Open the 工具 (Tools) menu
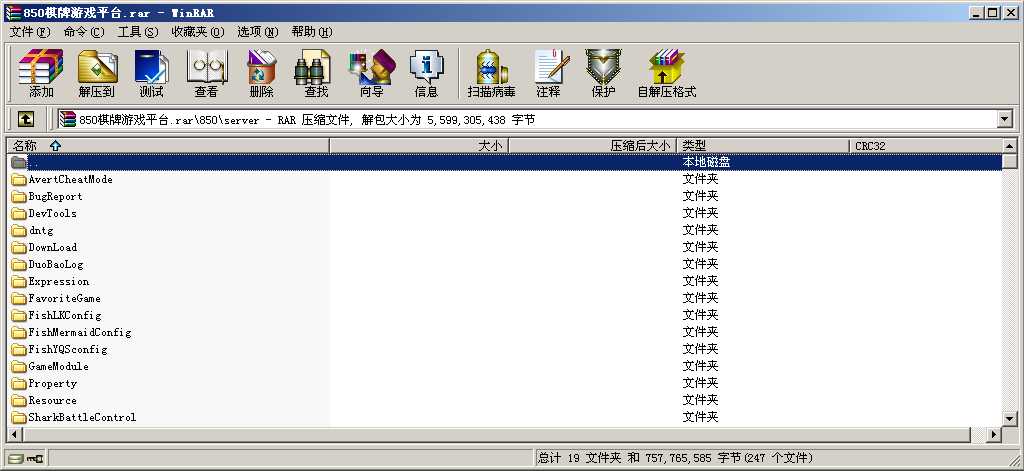The height and width of the screenshot is (471, 1024). [x=138, y=31]
